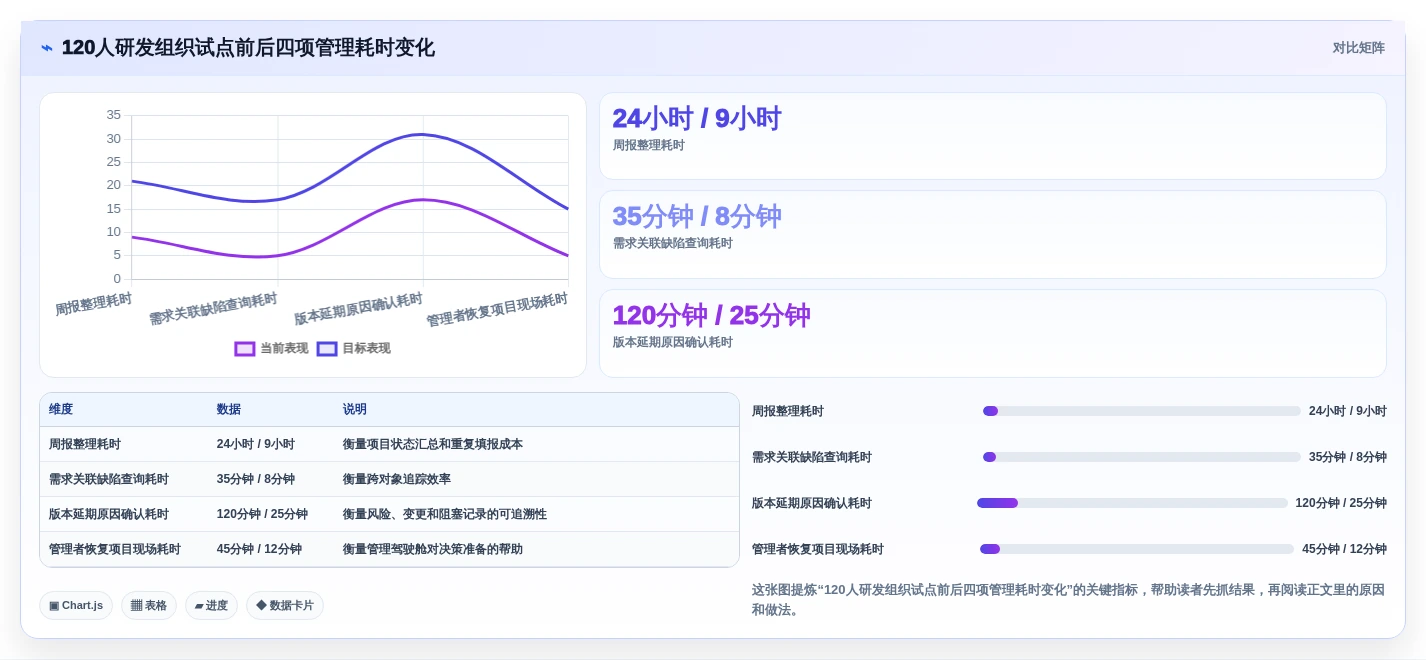
Task: Select the 24小时 / 9小时 card value
Action: (x=696, y=118)
